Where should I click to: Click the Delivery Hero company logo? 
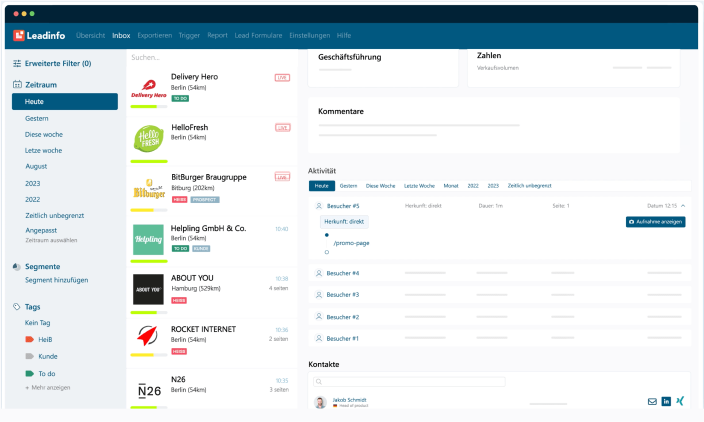[x=149, y=88]
